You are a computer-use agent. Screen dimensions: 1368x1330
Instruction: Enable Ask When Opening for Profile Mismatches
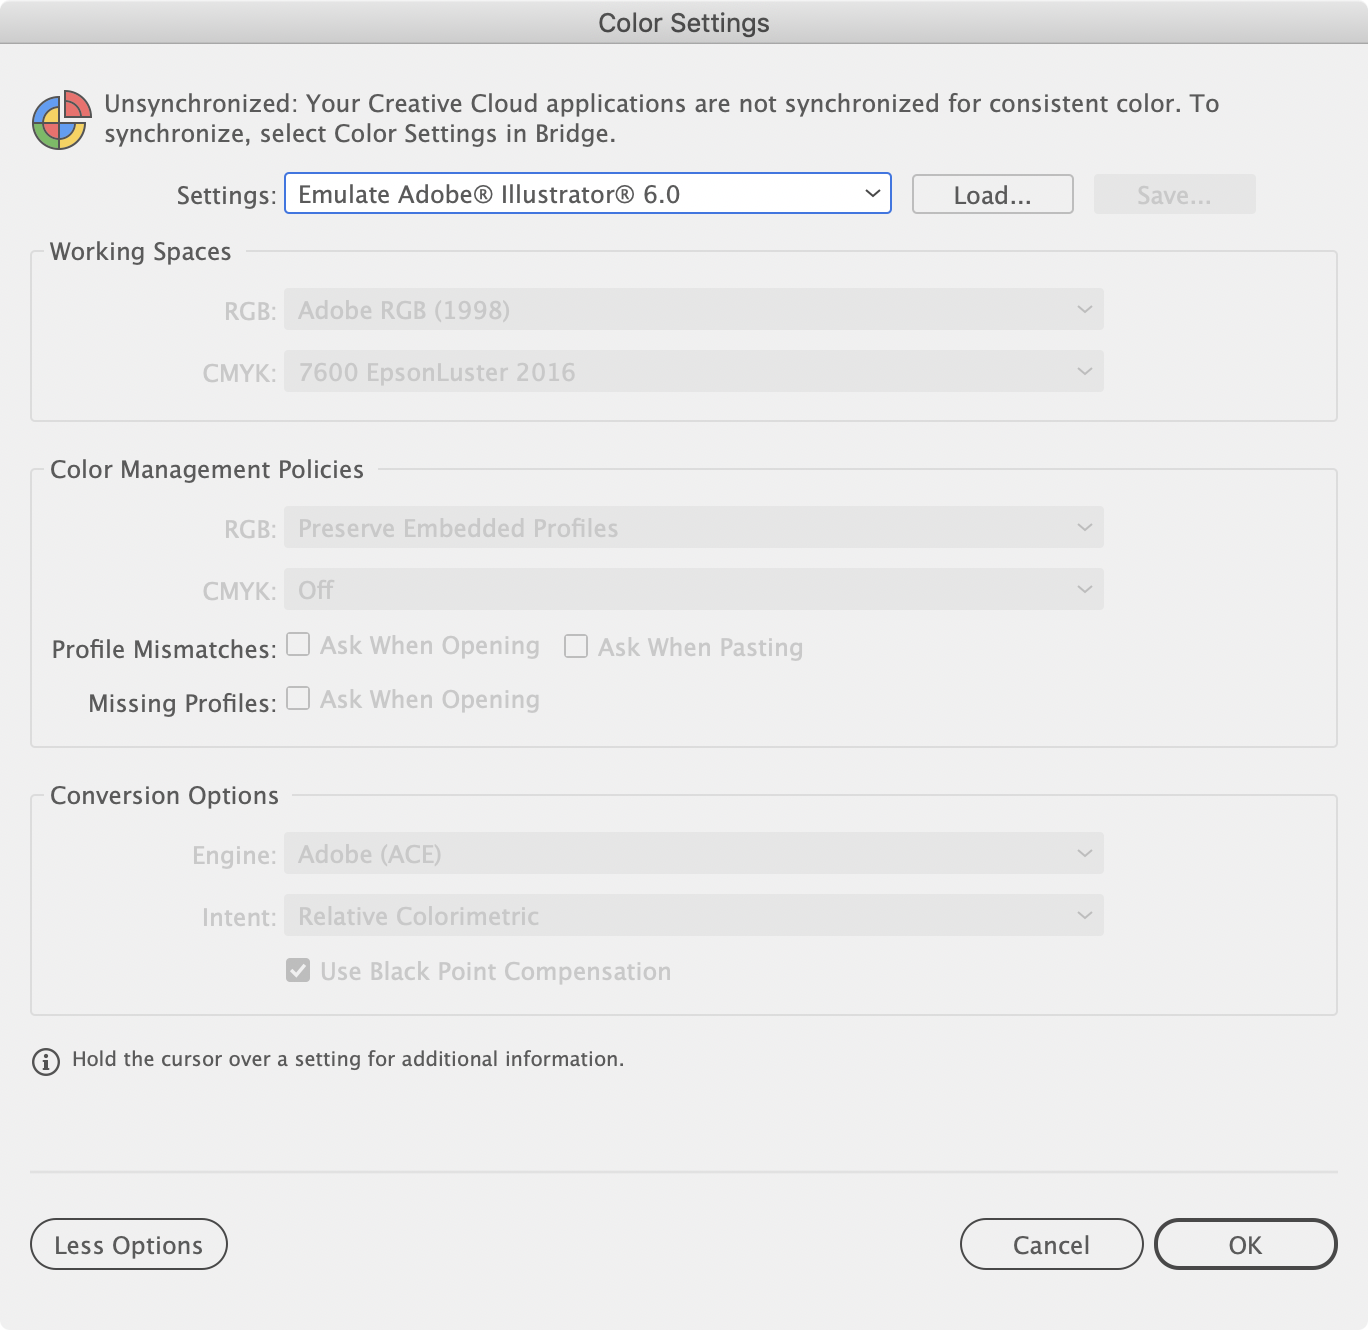click(297, 645)
